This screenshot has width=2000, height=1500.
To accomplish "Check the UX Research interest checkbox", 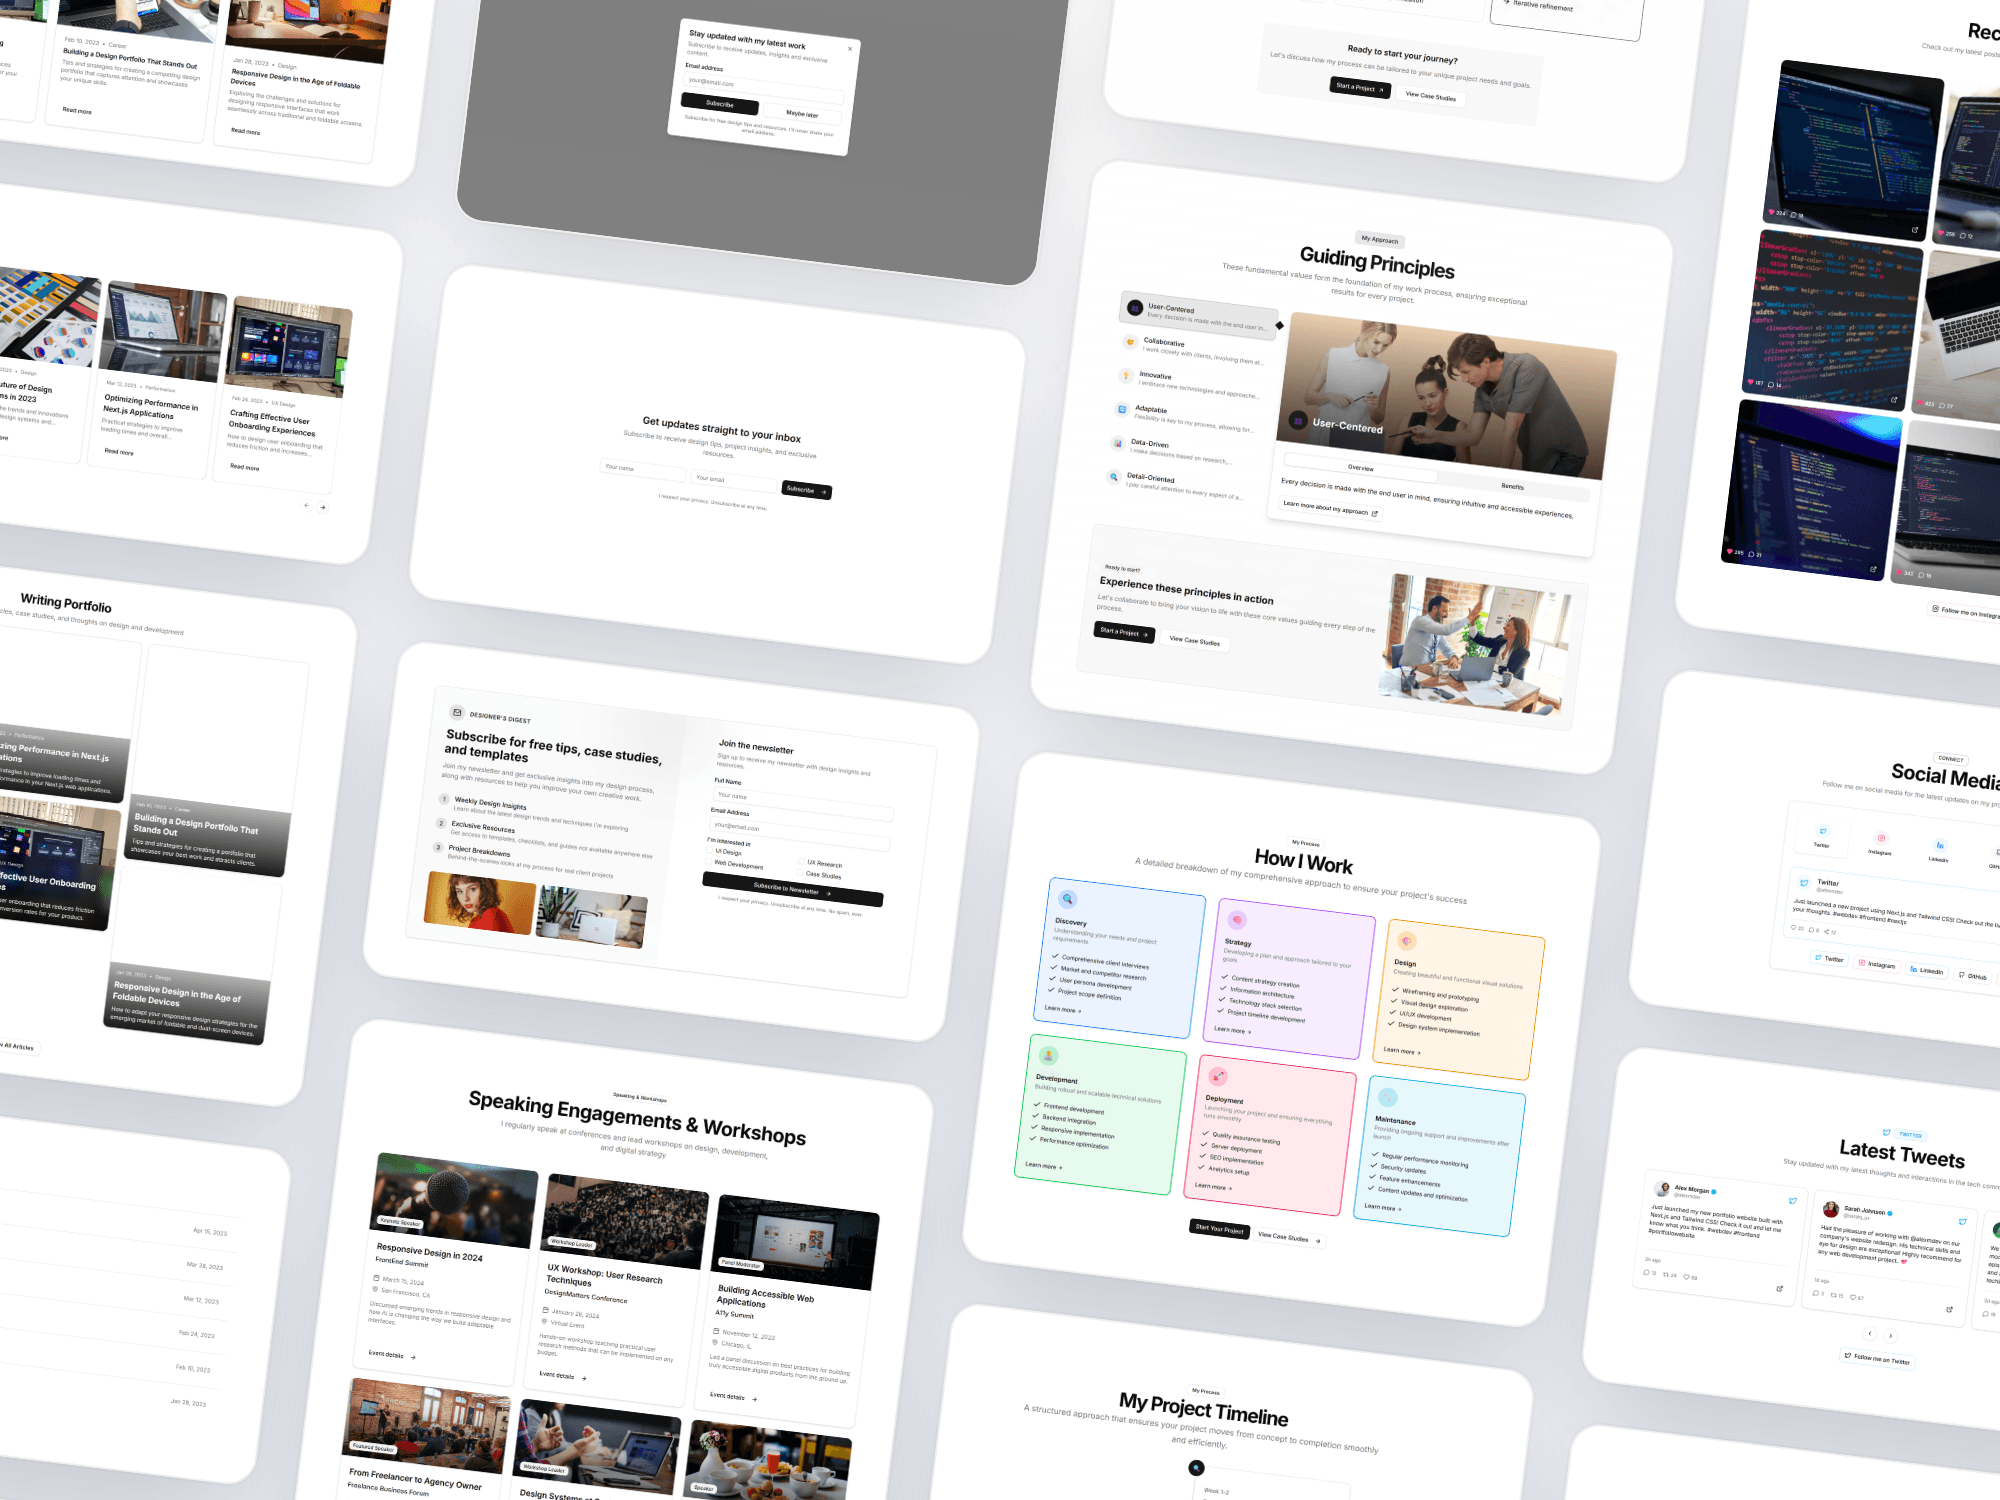I will pyautogui.click(x=802, y=861).
